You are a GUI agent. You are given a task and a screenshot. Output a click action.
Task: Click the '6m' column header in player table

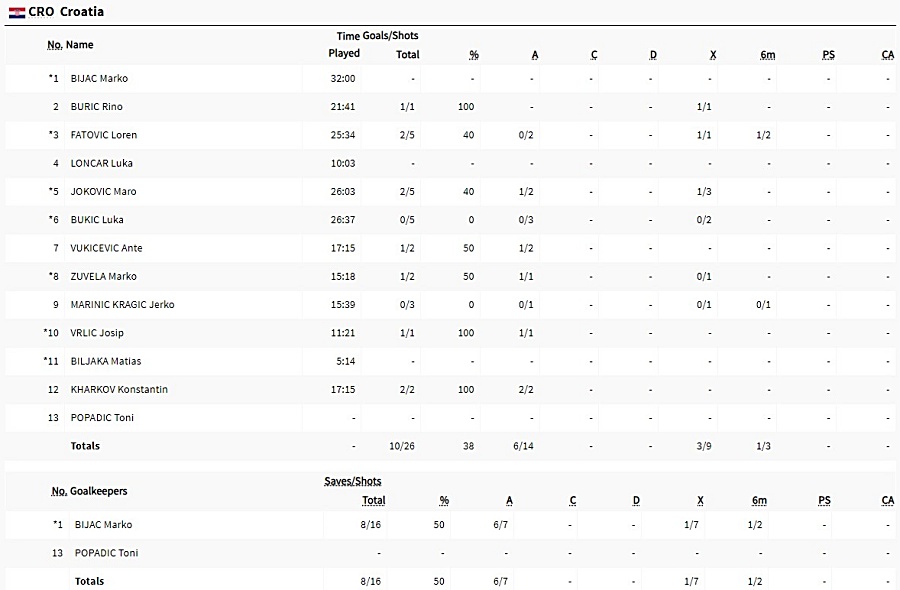pyautogui.click(x=767, y=55)
